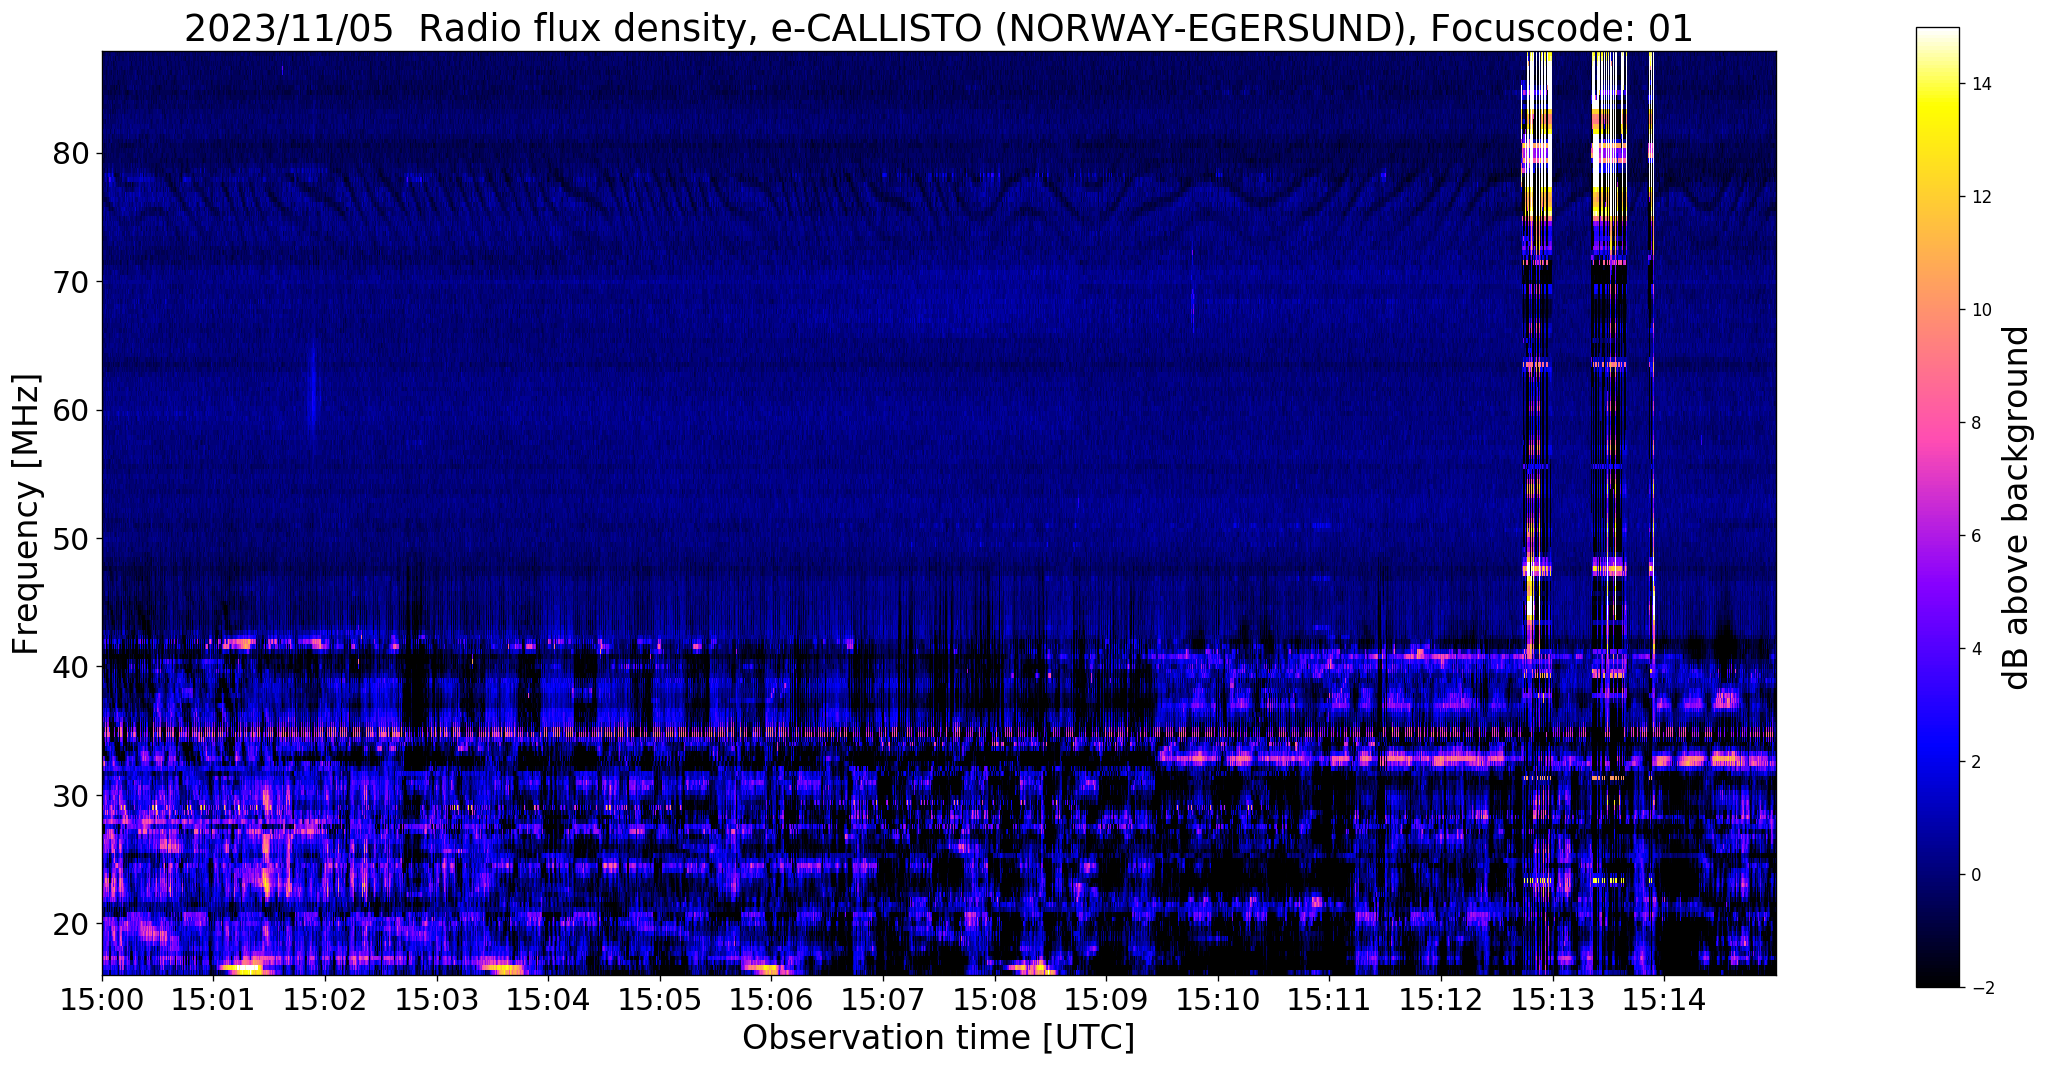
Task: Click the "Frequency [MHz]" axis label
Action: click(x=27, y=514)
